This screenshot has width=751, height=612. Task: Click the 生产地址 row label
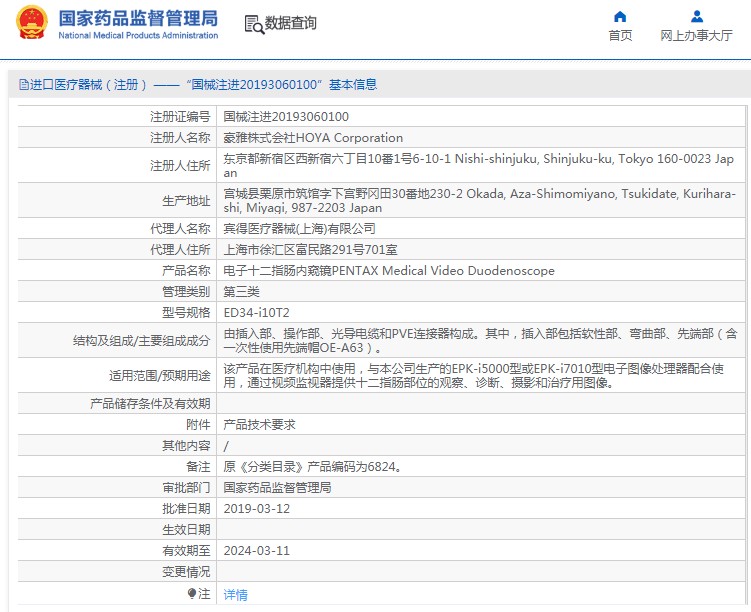tap(186, 201)
